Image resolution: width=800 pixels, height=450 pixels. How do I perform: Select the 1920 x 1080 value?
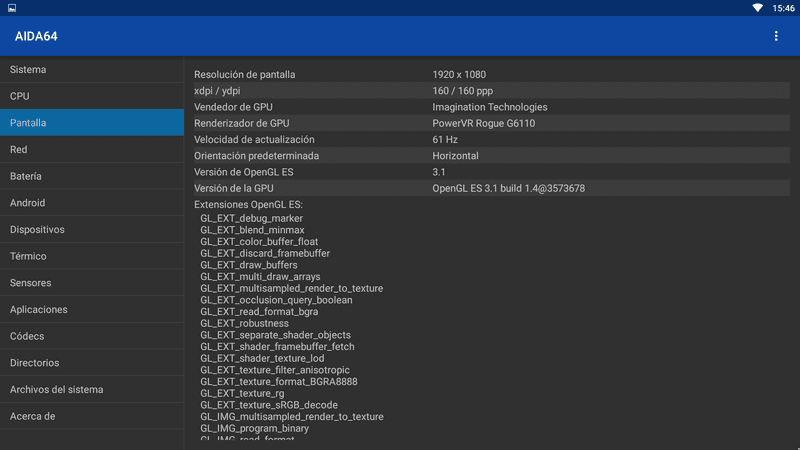pos(459,74)
